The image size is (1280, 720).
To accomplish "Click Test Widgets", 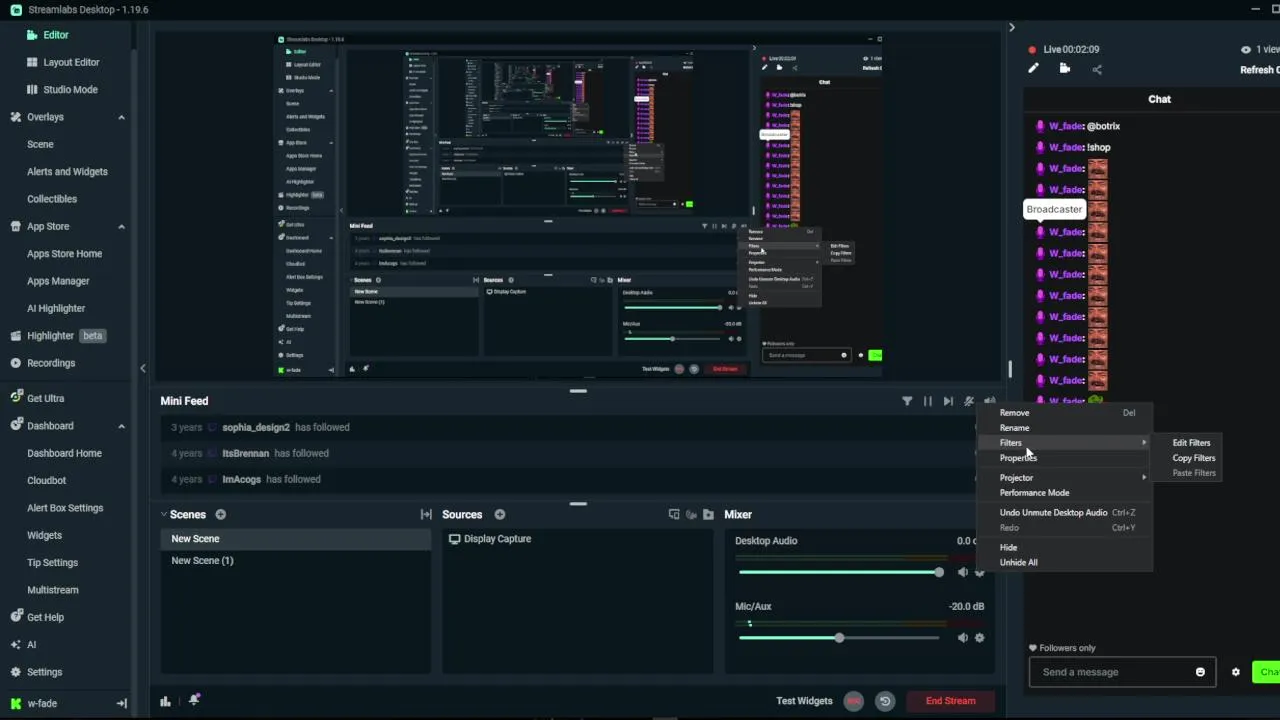I will point(804,701).
